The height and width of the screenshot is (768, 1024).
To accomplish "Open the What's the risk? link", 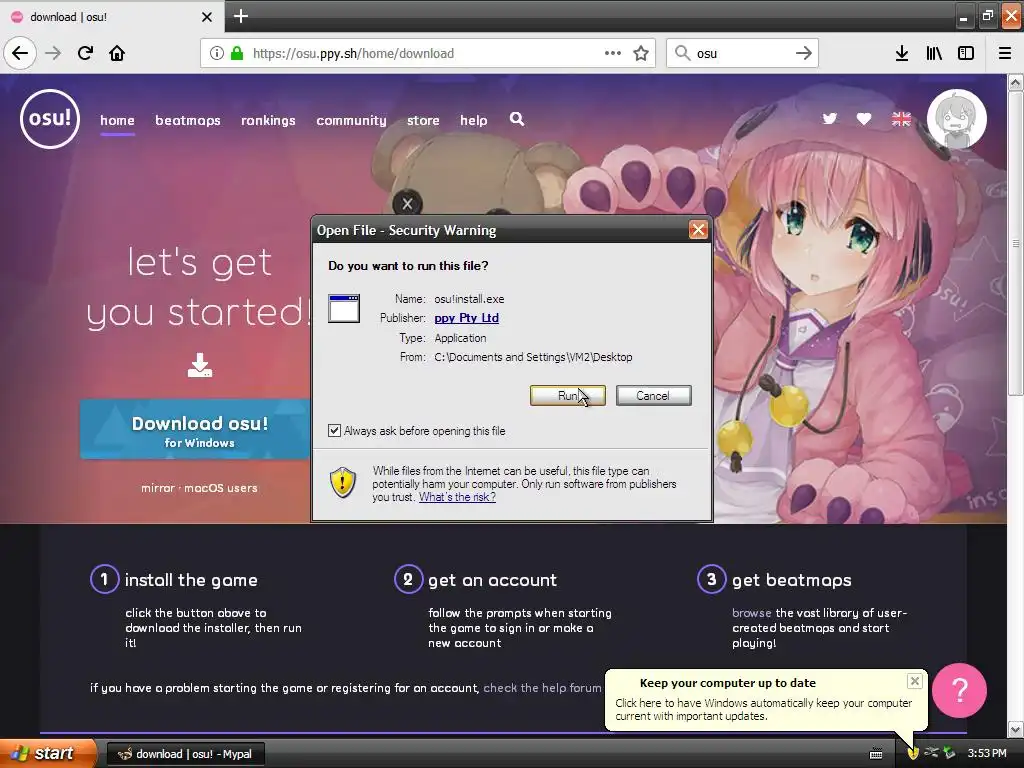I will coord(457,497).
